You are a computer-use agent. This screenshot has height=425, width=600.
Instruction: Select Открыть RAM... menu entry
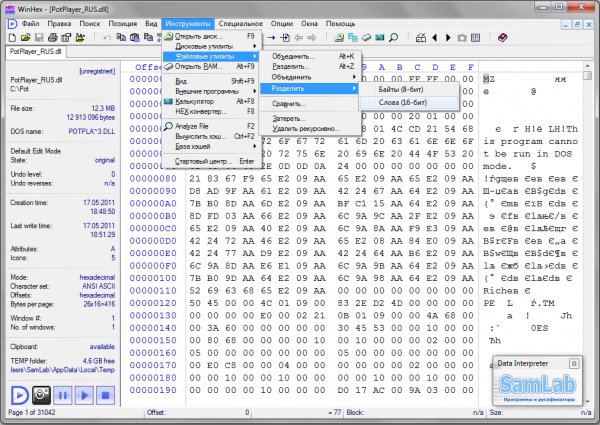tap(211, 67)
